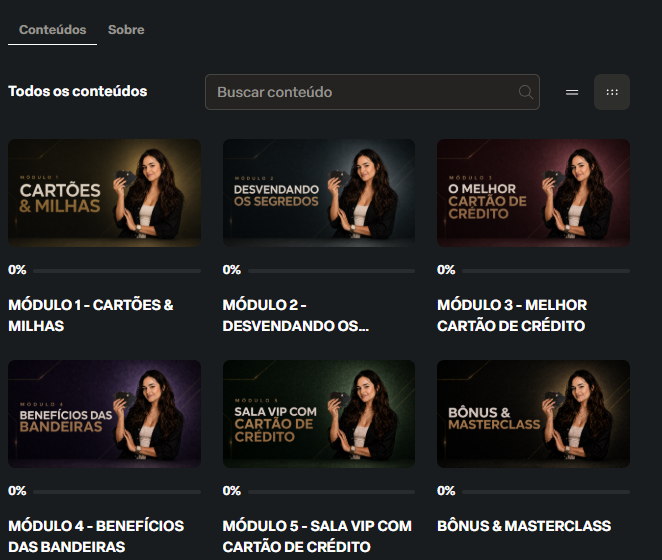Image resolution: width=662 pixels, height=560 pixels.
Task: Click the Módulo 5 - Sala VIP title
Action: (x=317, y=536)
